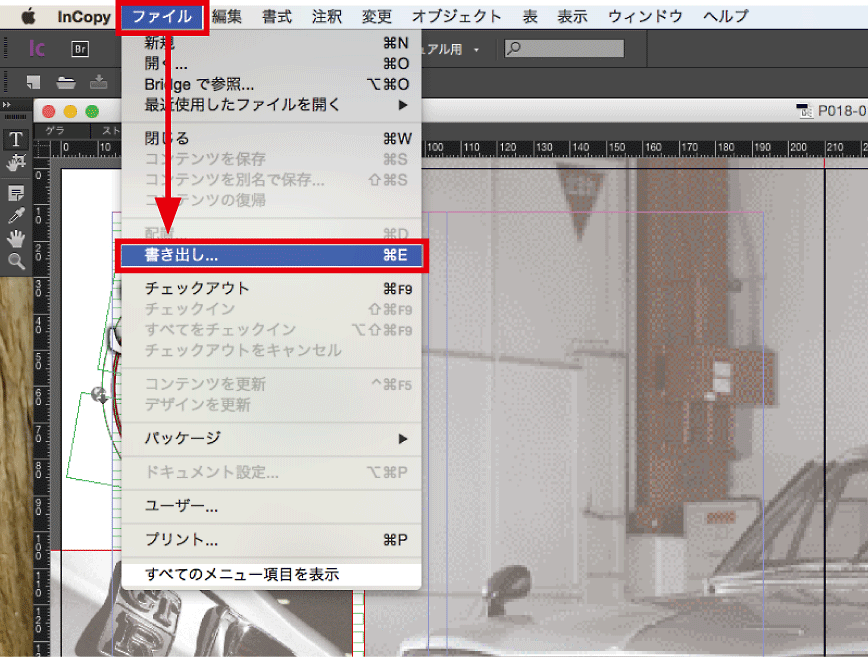Select the Hand tool
Viewport: 868px width, 657px height.
coord(16,238)
